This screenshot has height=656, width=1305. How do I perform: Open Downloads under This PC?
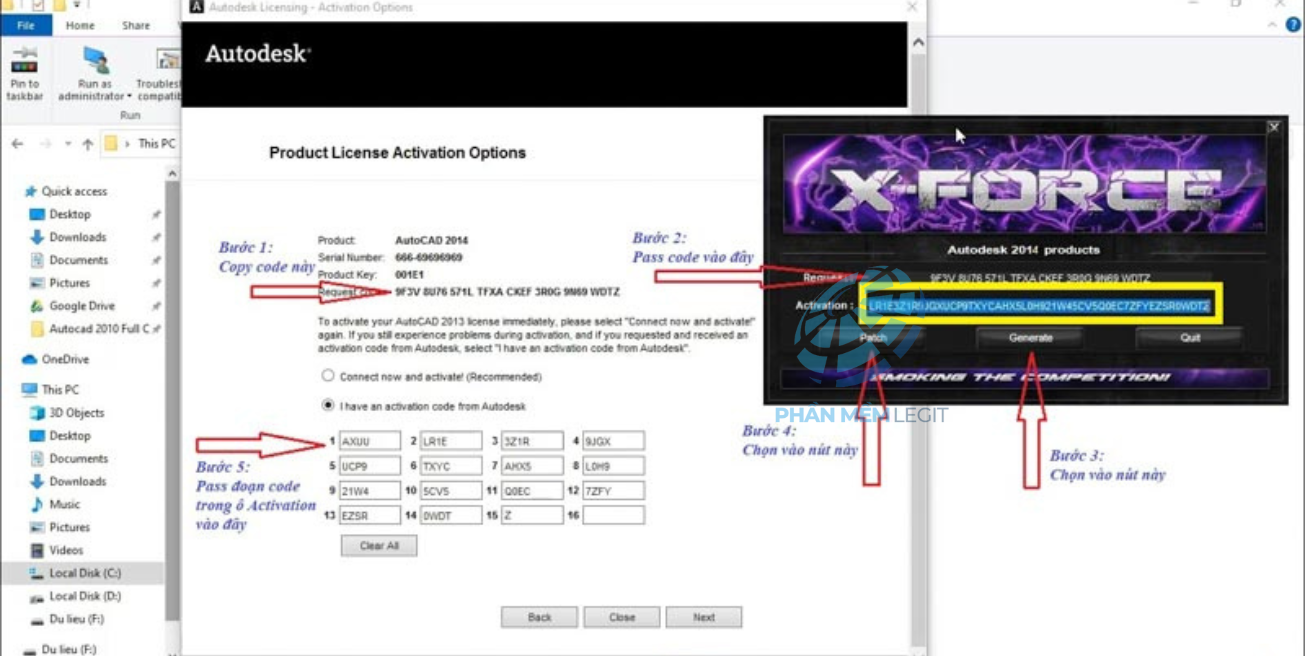(78, 482)
